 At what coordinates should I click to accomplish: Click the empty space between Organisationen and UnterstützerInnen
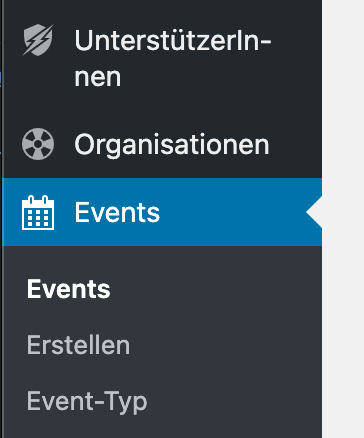(x=162, y=109)
